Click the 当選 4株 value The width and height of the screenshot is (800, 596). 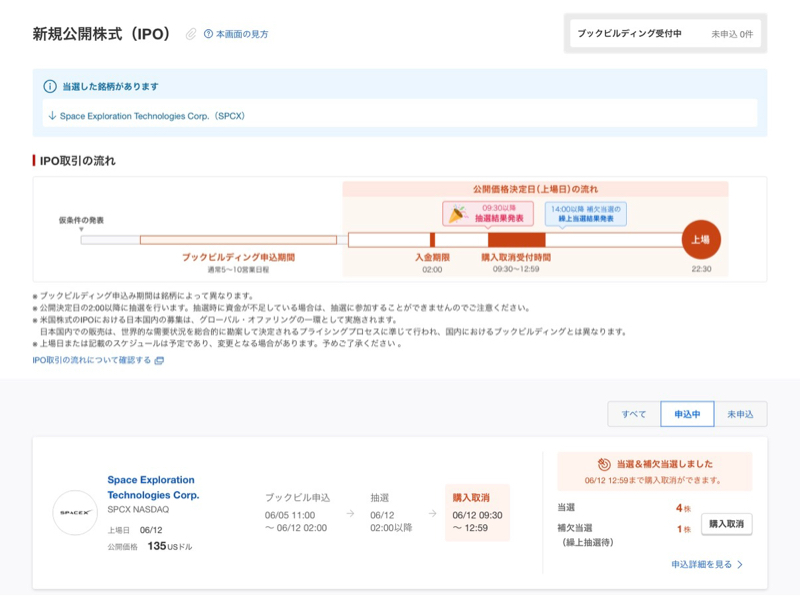(x=683, y=508)
